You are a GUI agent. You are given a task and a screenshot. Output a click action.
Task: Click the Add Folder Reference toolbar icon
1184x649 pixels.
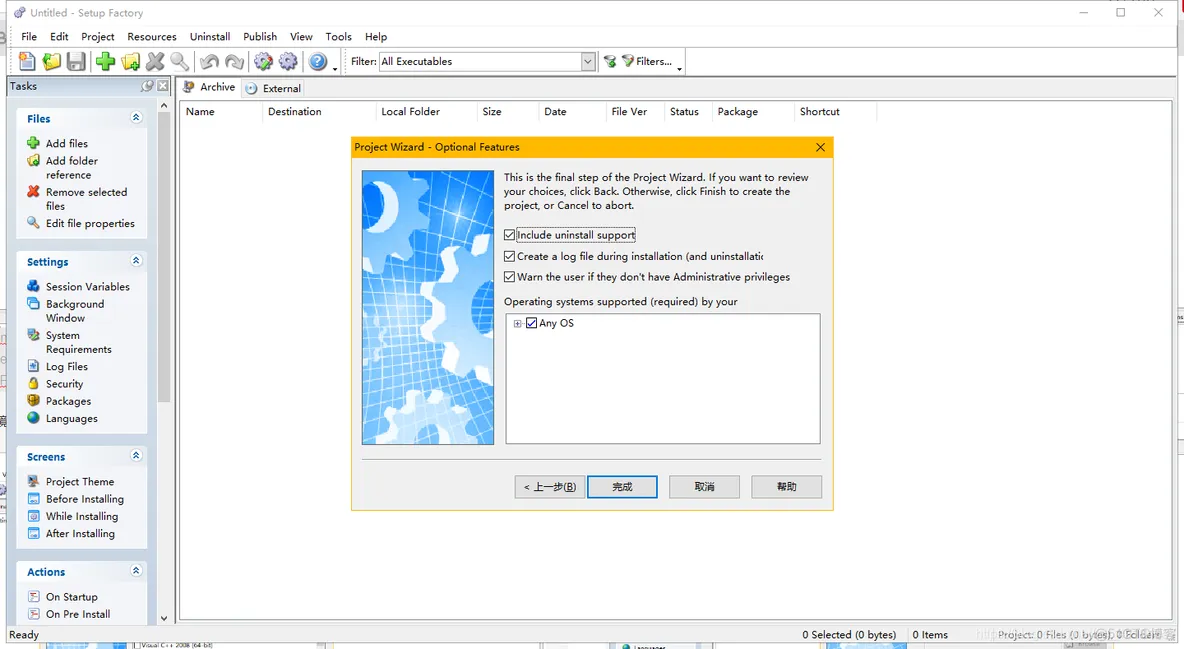131,62
